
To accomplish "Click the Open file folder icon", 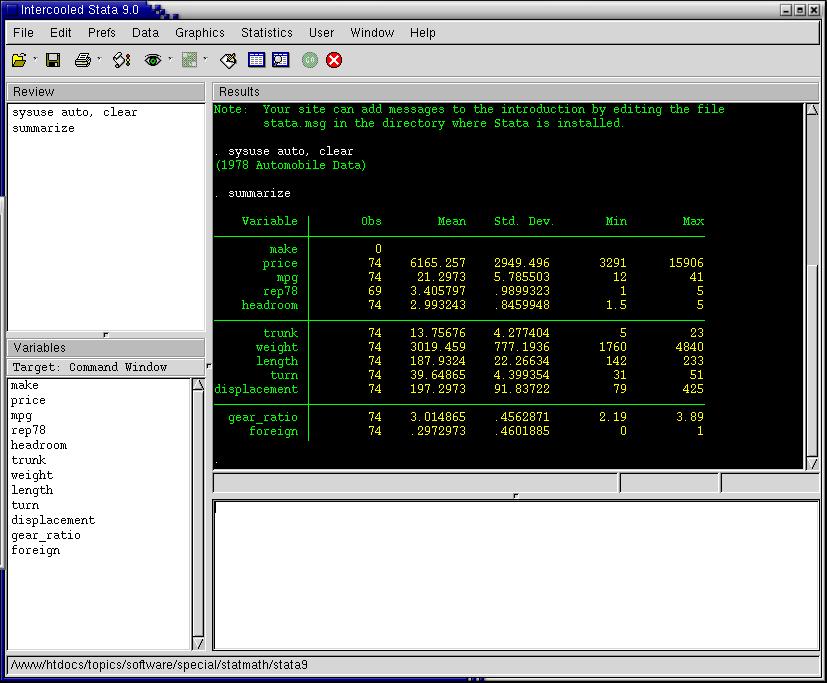I will [x=19, y=60].
